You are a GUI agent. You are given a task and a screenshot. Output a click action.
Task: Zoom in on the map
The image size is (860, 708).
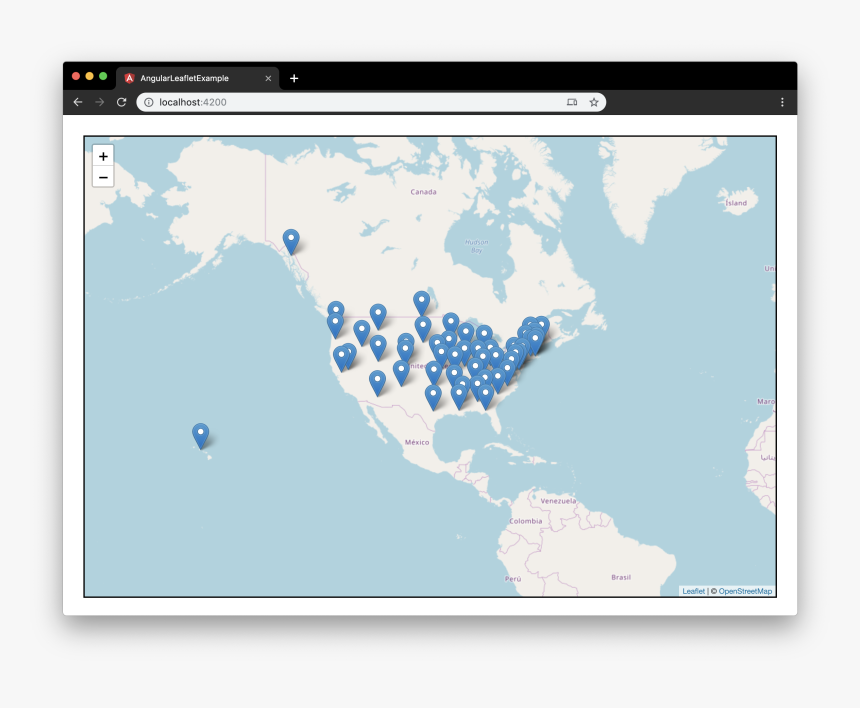point(103,156)
